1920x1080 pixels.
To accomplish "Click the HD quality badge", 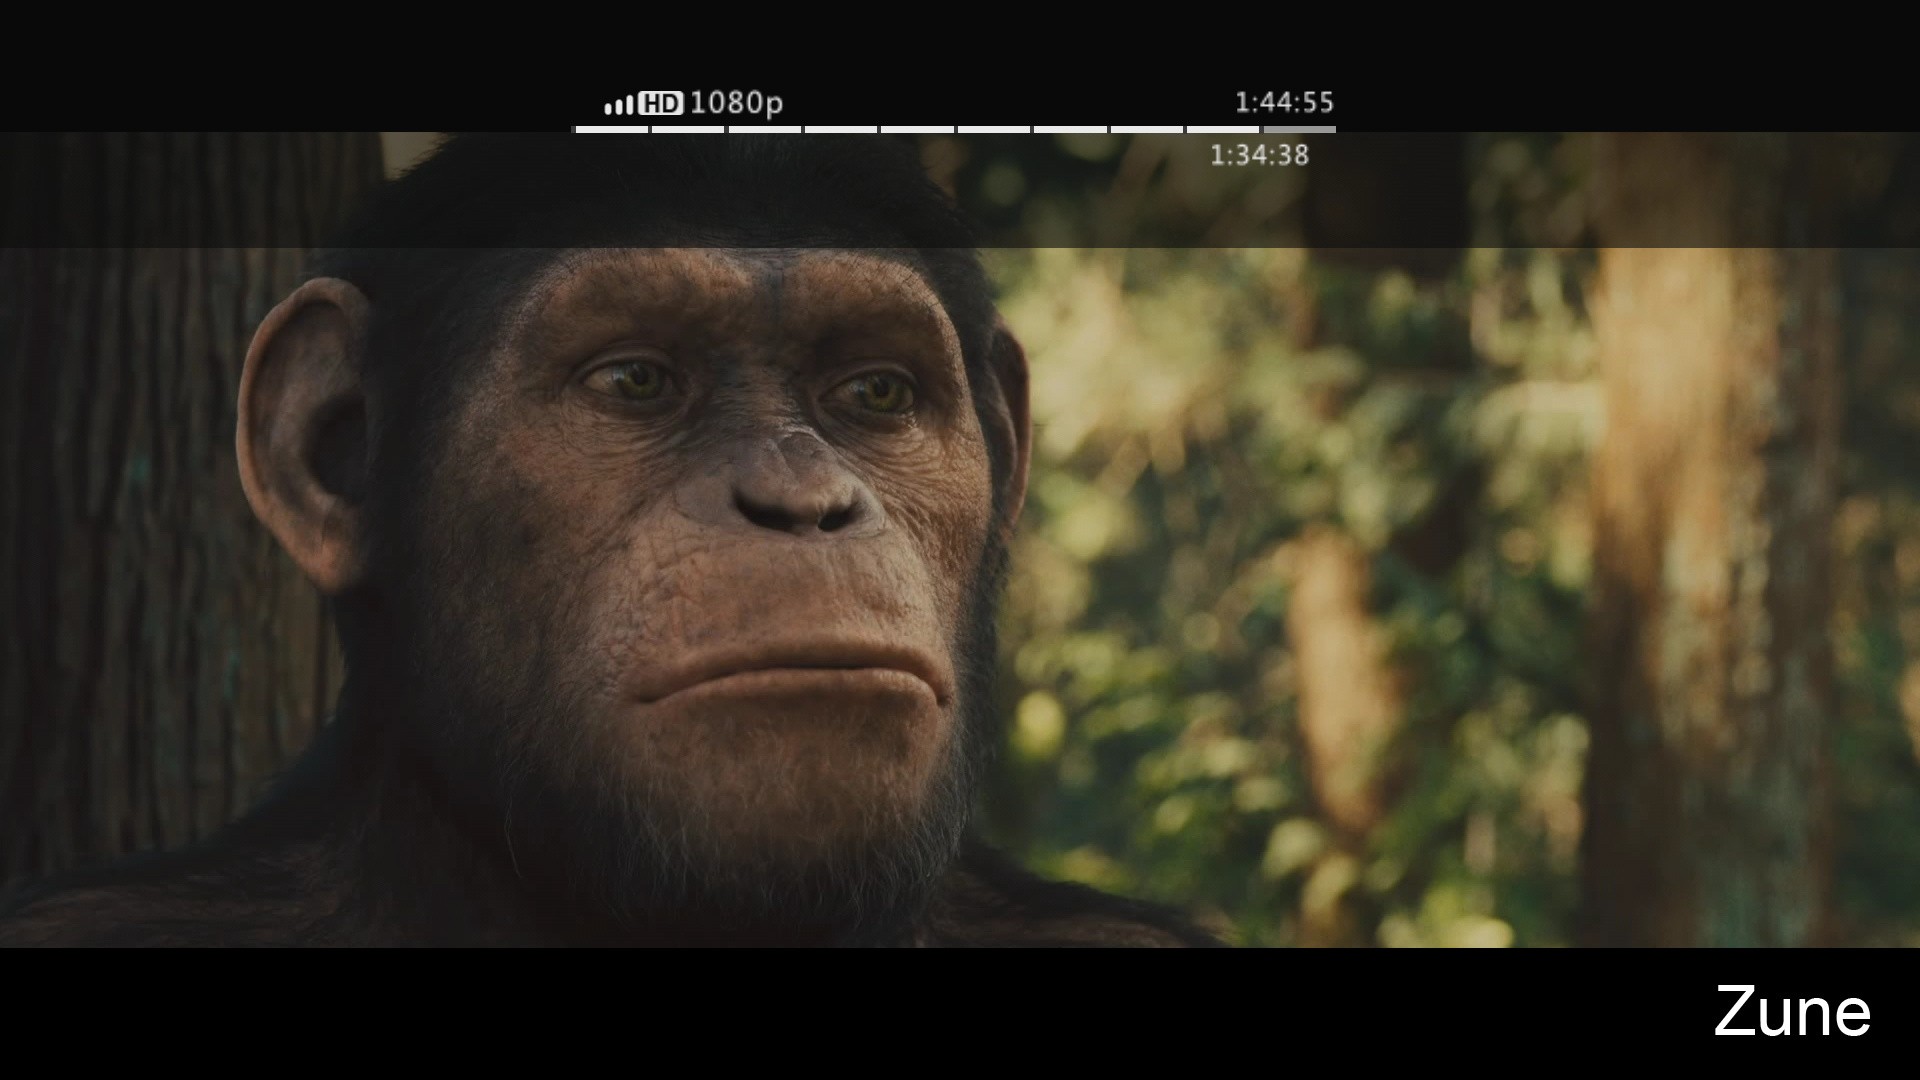I will 660,103.
